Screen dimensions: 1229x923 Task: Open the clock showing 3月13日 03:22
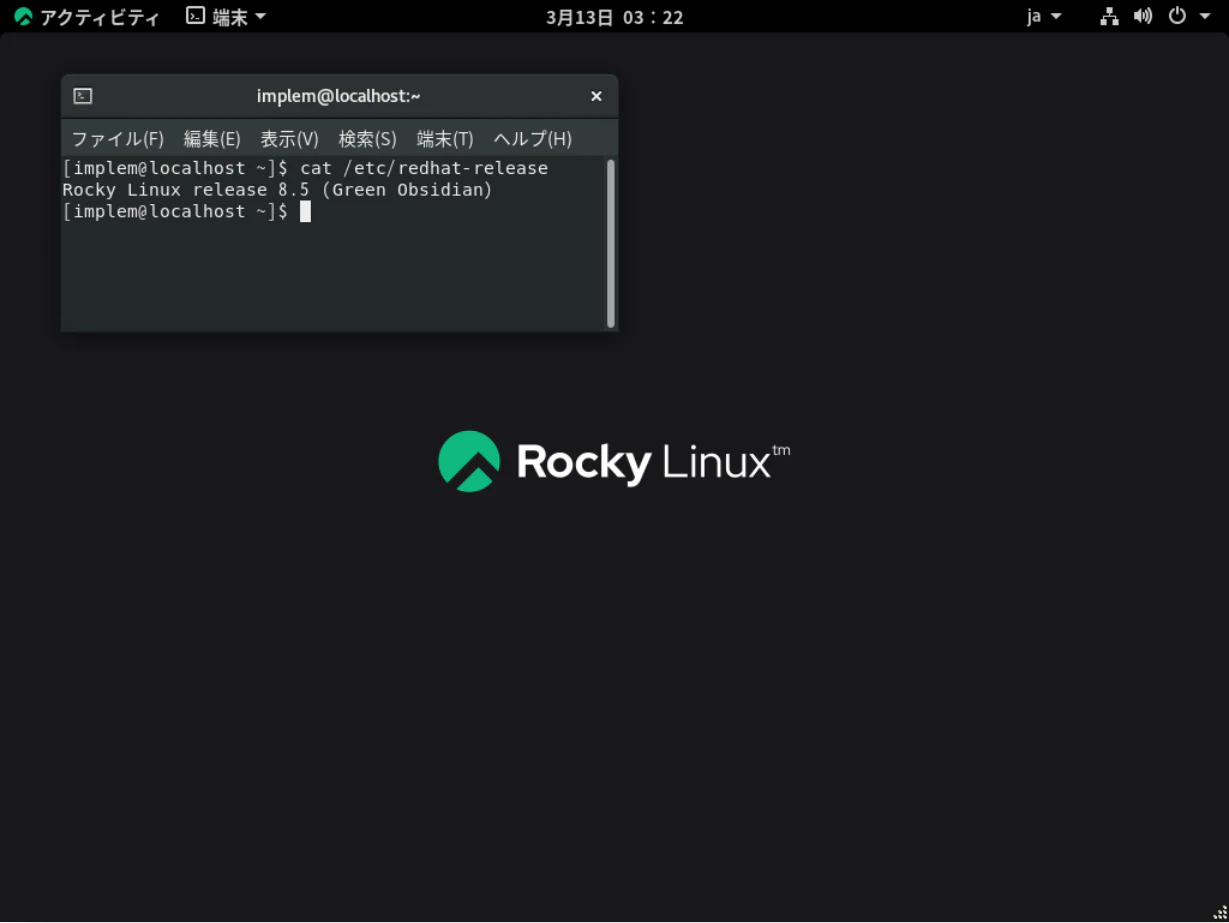[x=615, y=17]
